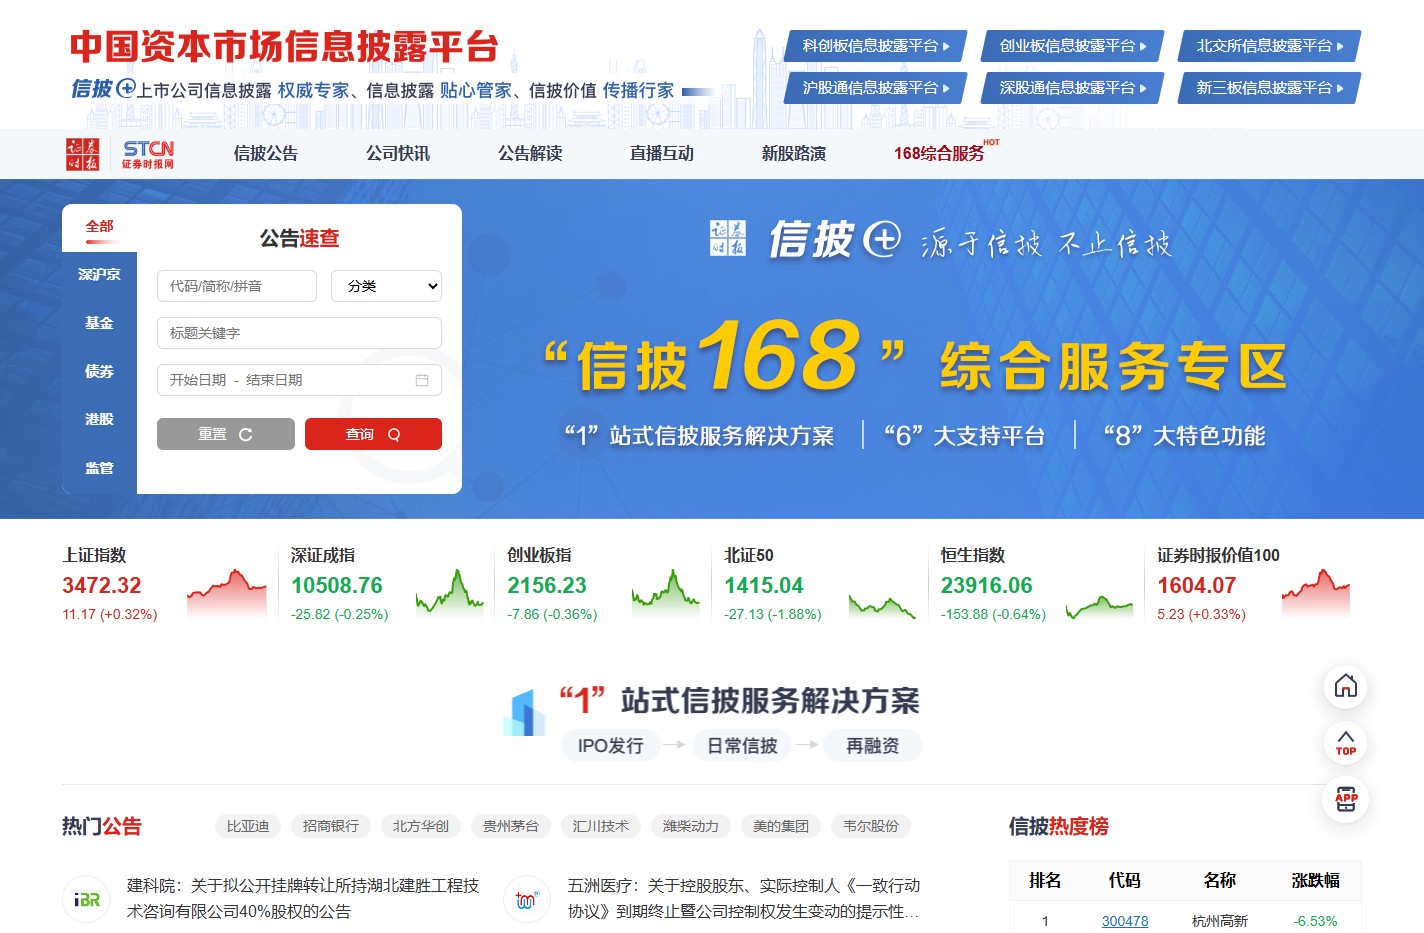Open the 公司快讯 menu
Image resolution: width=1424 pixels, height=933 pixels.
coord(398,154)
